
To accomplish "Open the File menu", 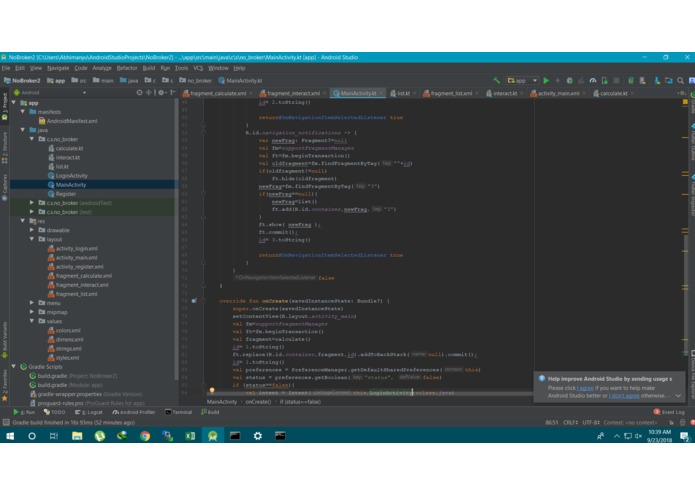I will (6, 68).
